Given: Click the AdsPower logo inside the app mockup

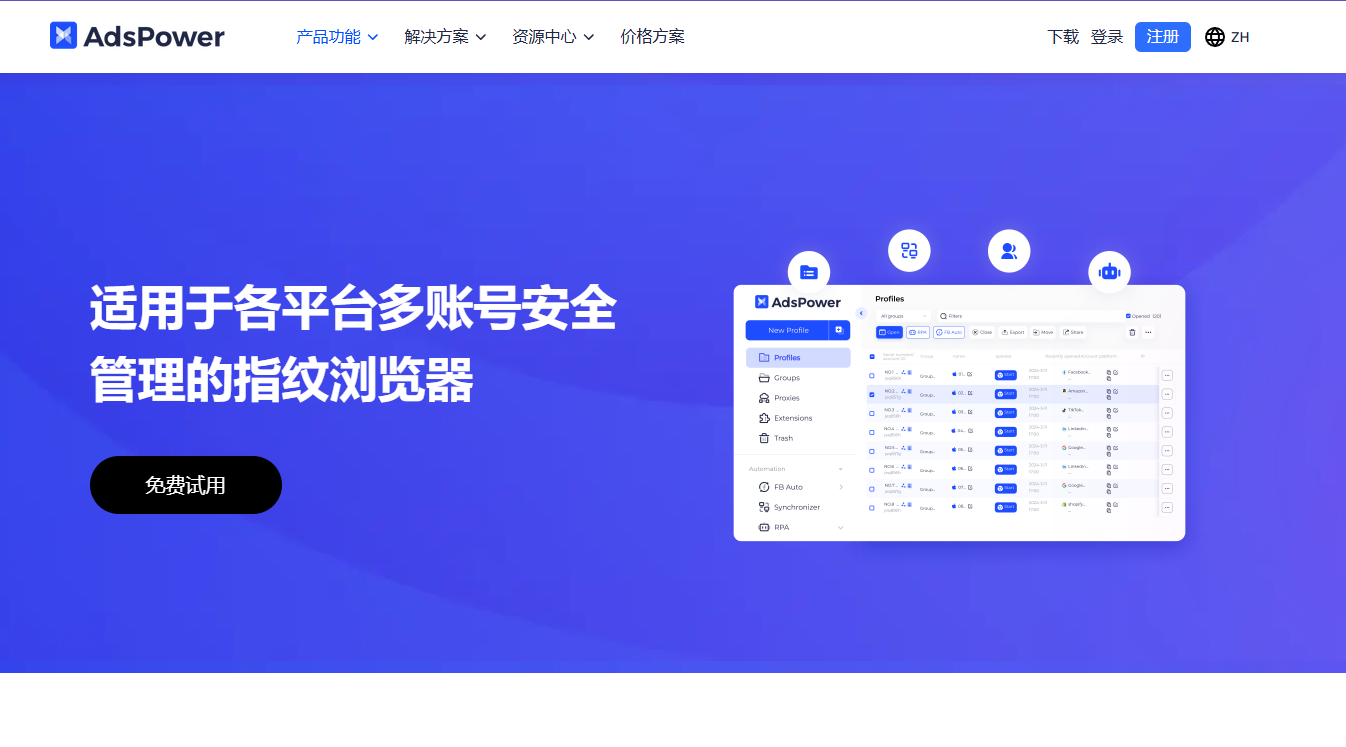Looking at the screenshot, I should point(798,302).
